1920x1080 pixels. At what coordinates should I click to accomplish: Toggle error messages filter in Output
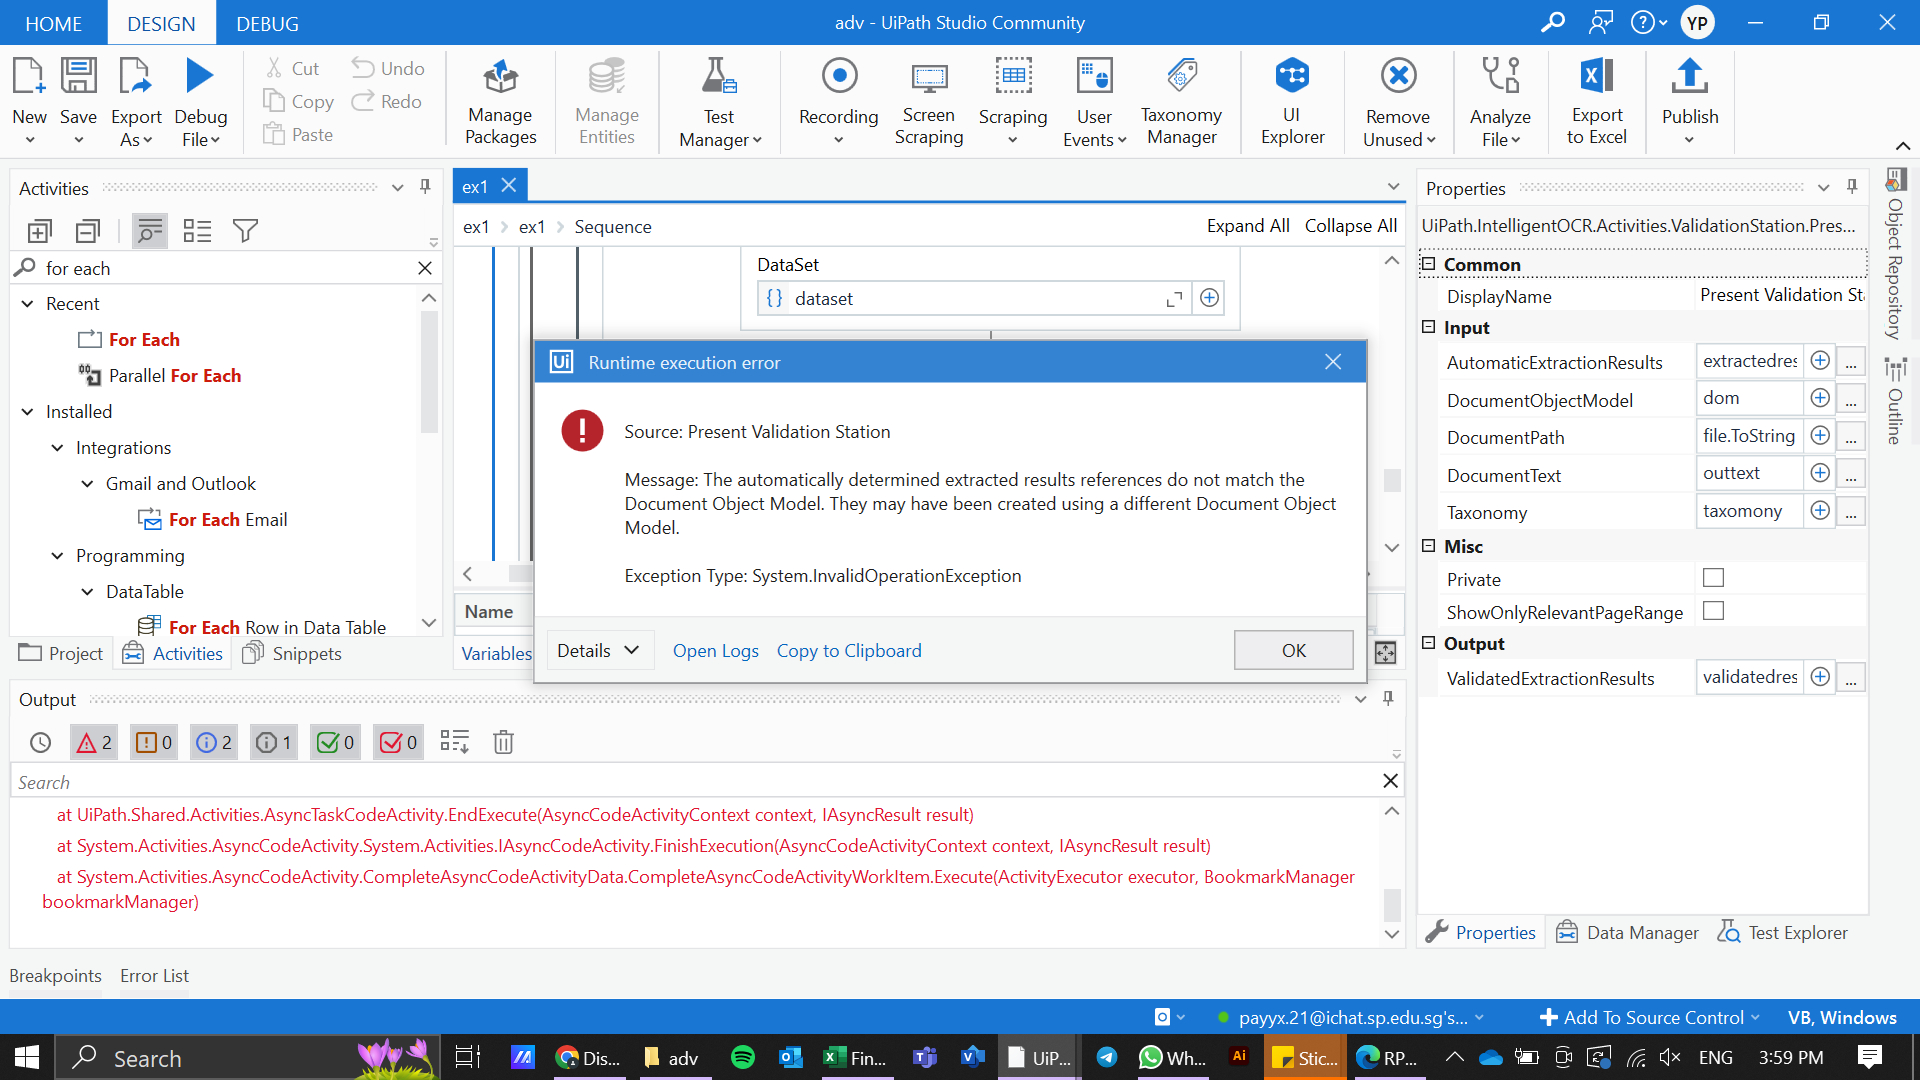click(94, 742)
